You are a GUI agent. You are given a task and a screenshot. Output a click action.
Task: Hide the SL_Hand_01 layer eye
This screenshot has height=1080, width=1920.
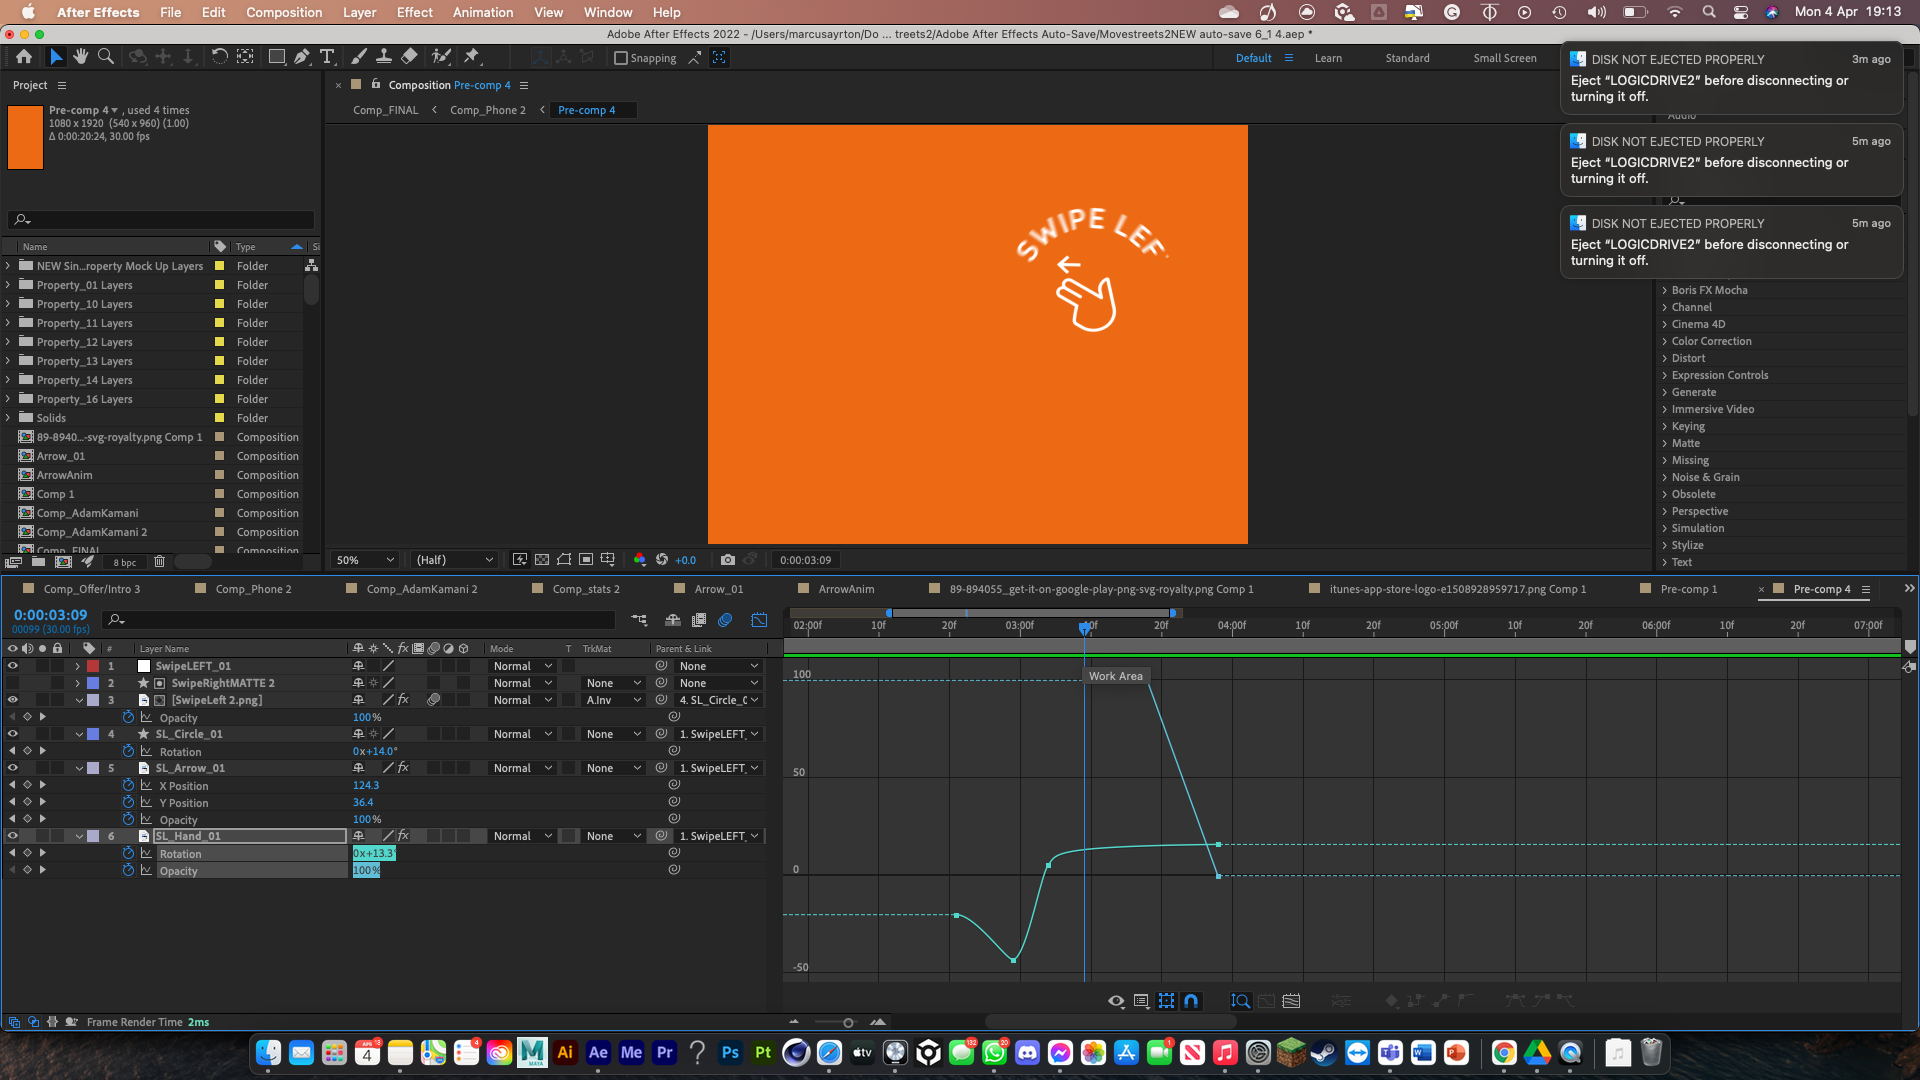click(x=13, y=836)
